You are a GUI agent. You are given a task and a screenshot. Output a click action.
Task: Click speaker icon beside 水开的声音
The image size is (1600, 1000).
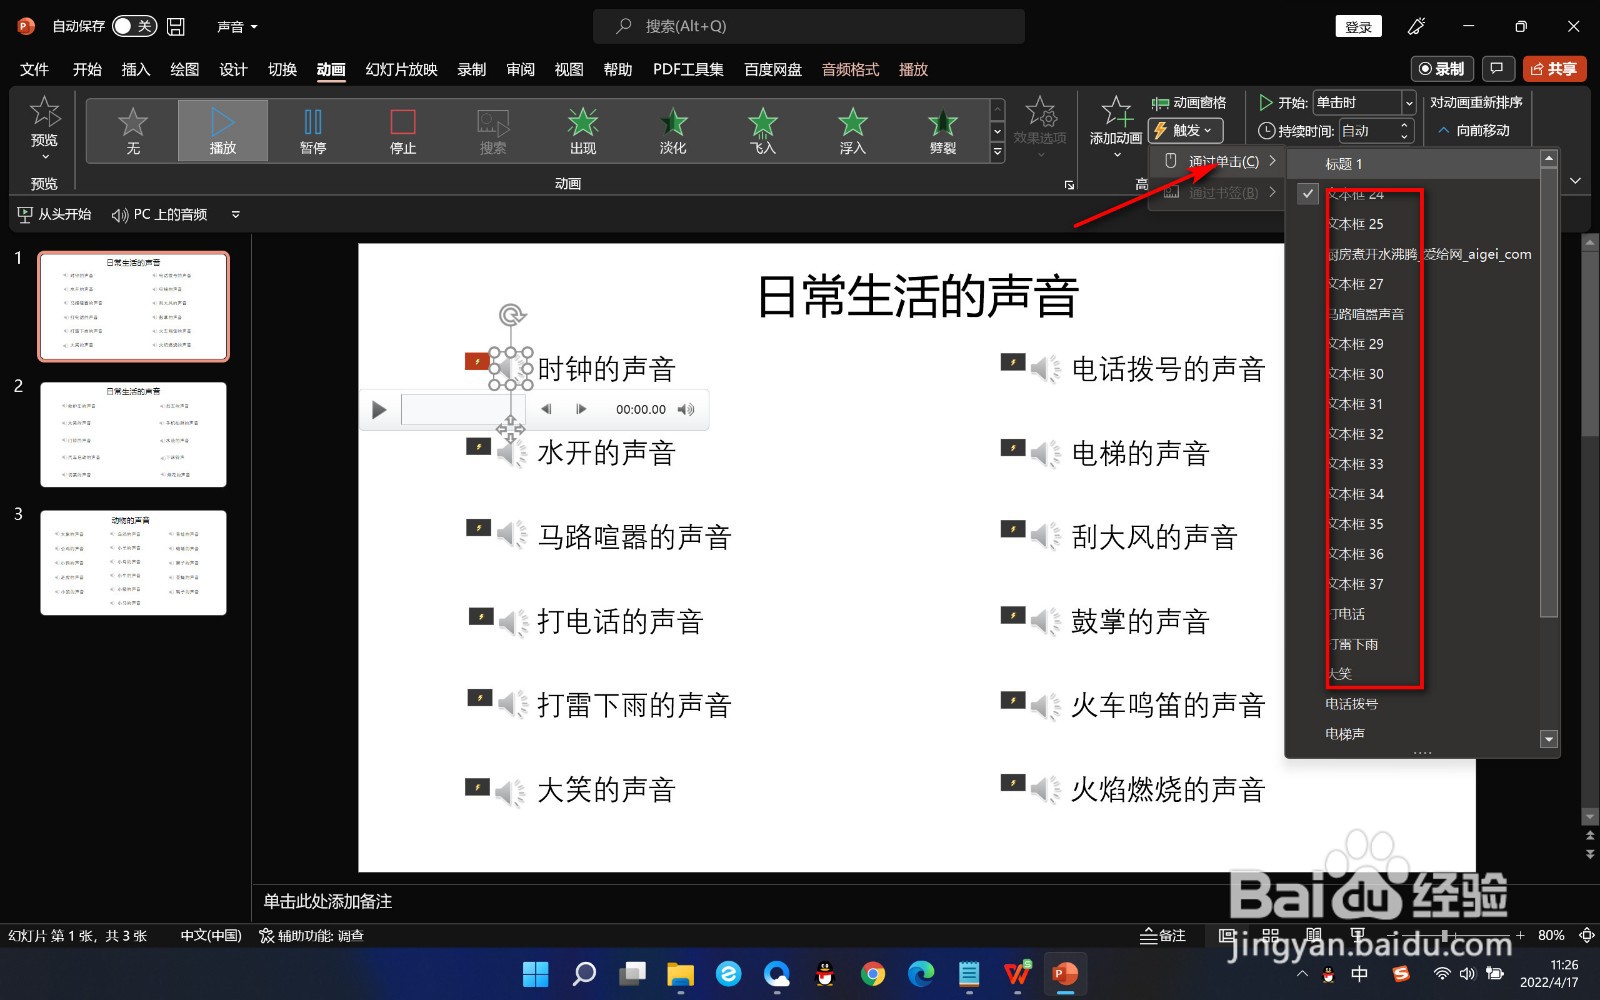[513, 453]
